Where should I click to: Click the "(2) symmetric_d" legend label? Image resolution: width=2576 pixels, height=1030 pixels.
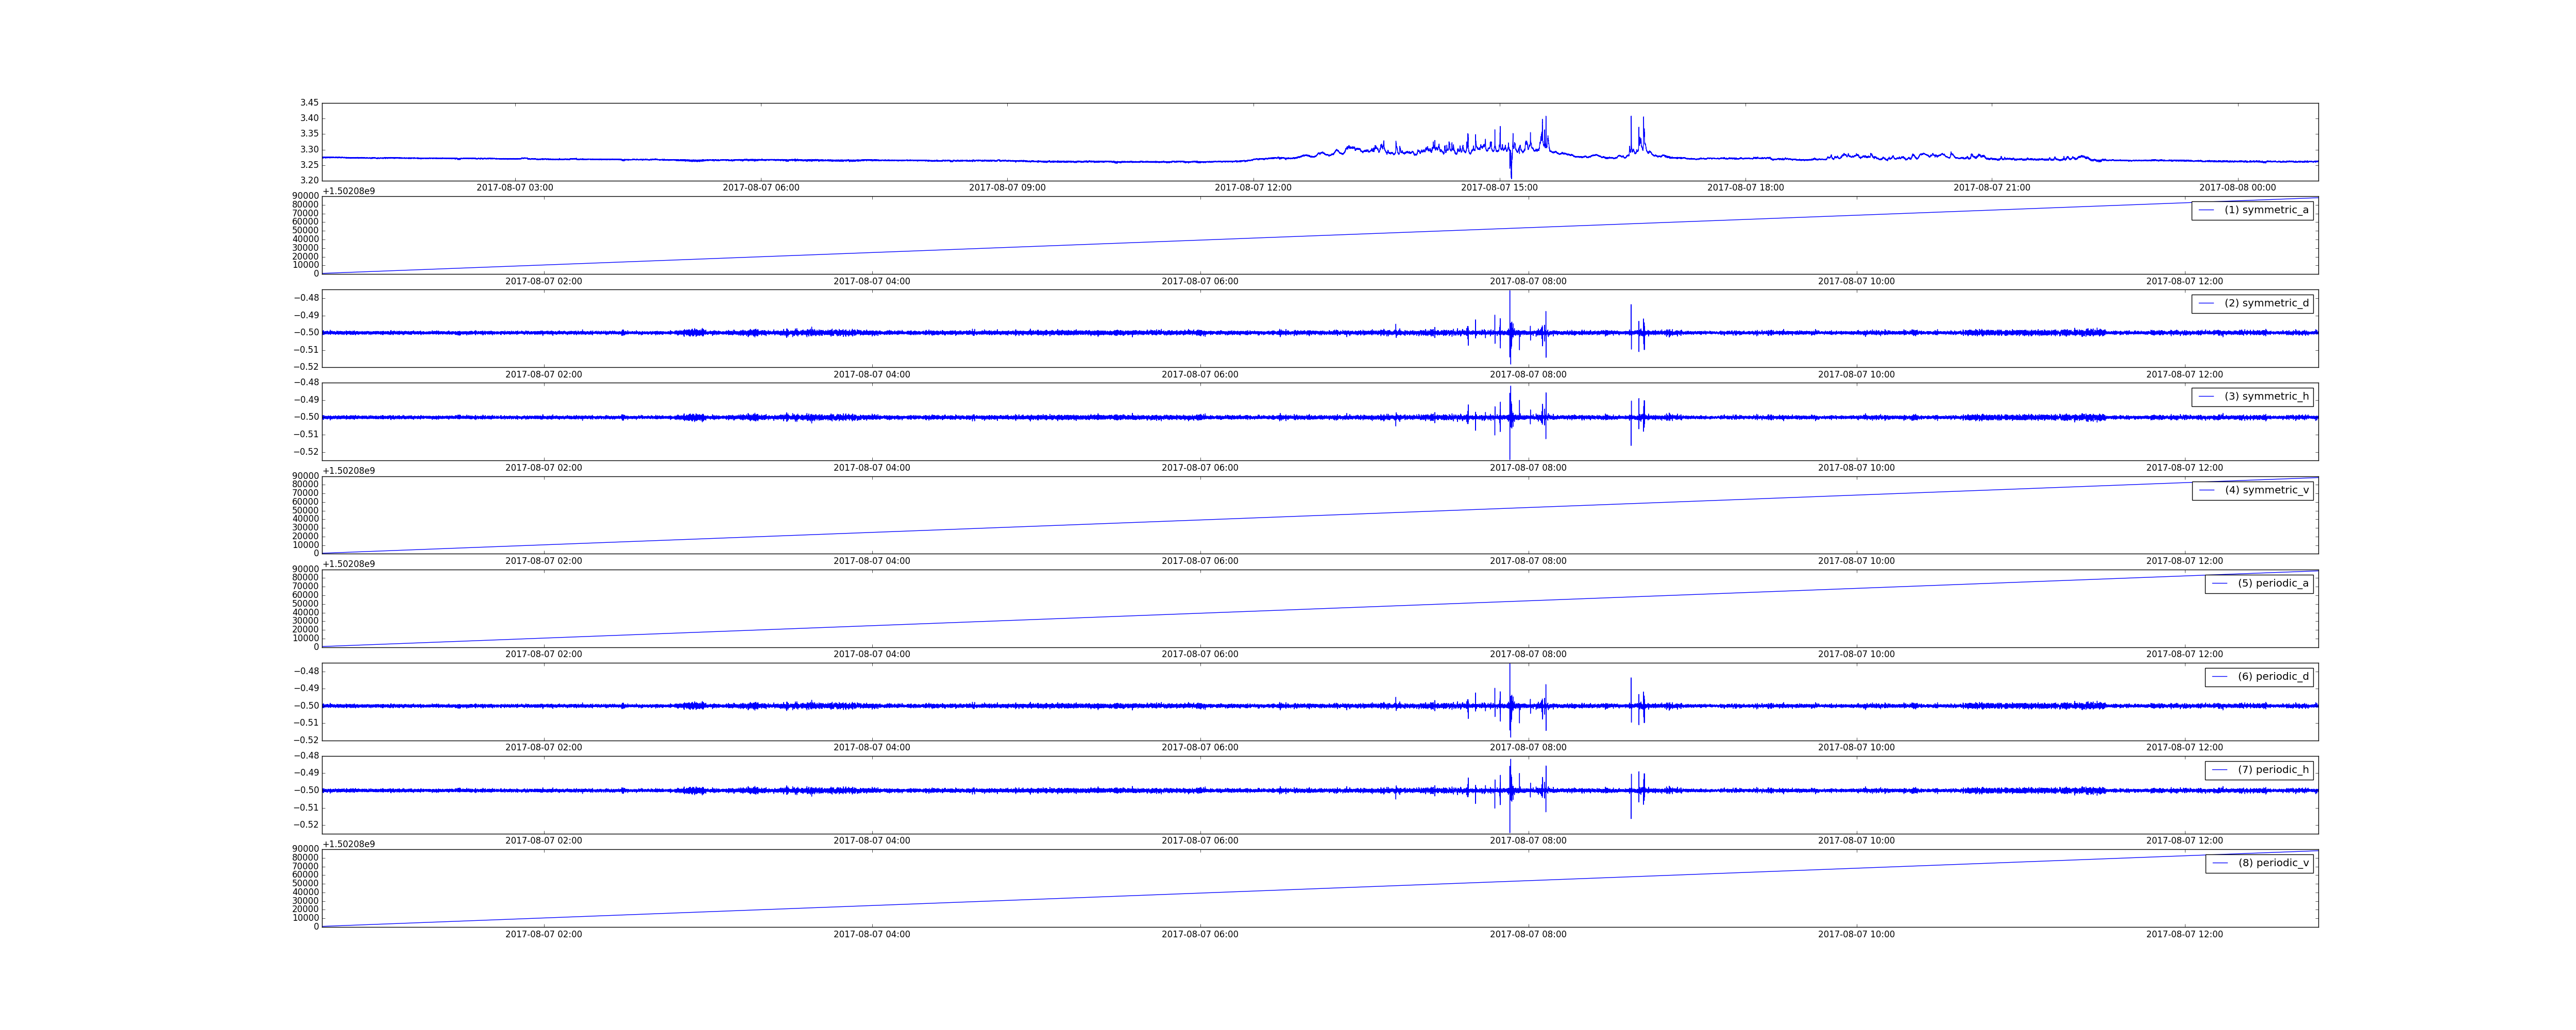pyautogui.click(x=2266, y=303)
